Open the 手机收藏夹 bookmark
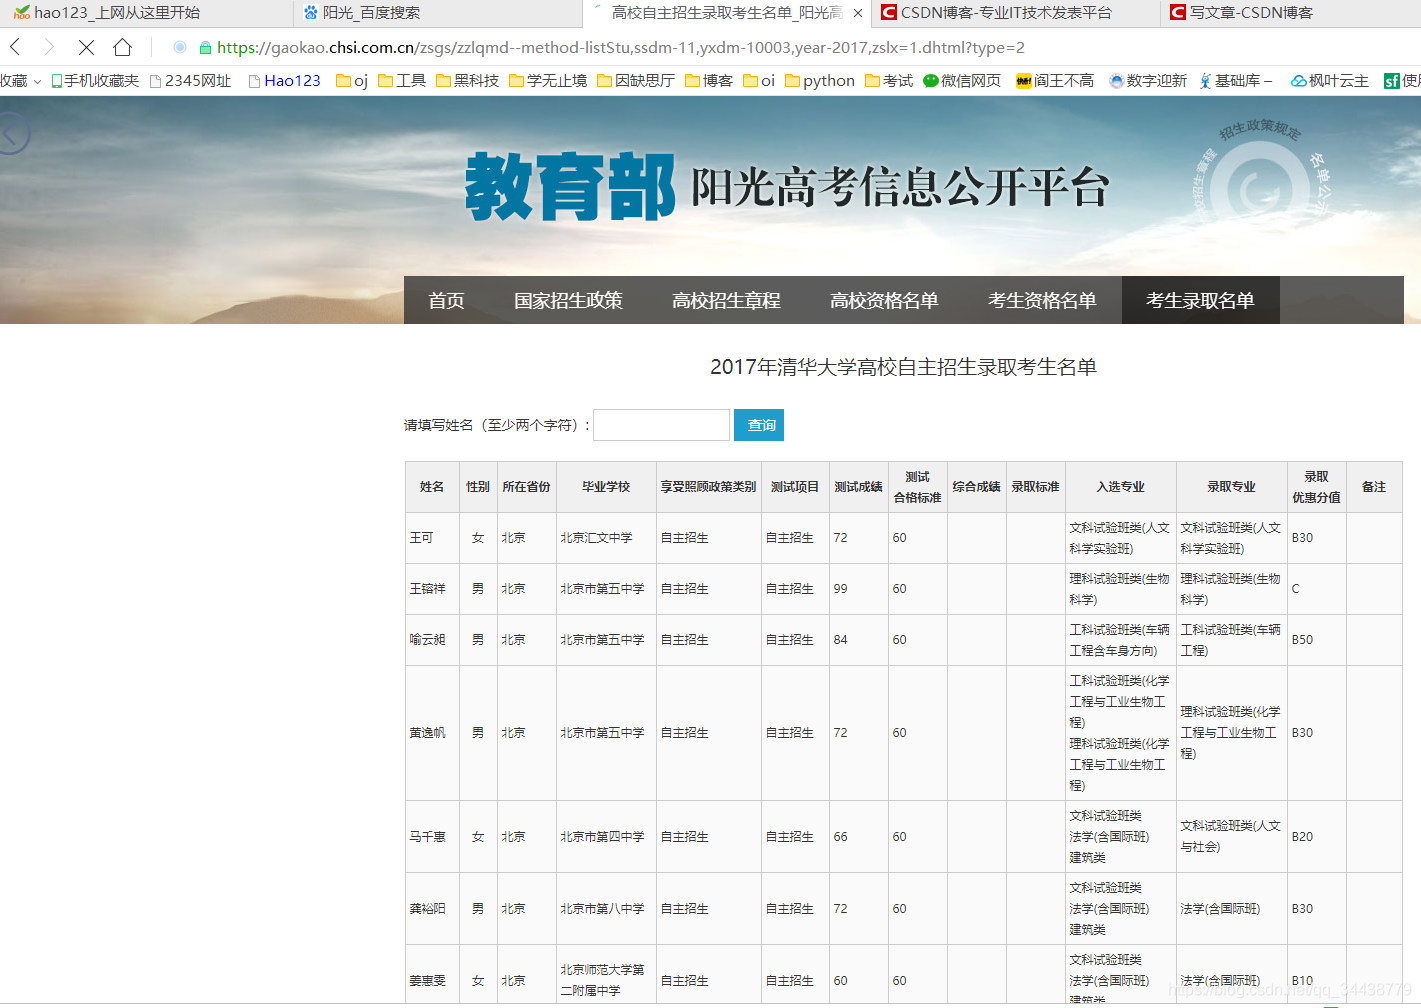Viewport: 1421px width, 1008px height. click(95, 80)
